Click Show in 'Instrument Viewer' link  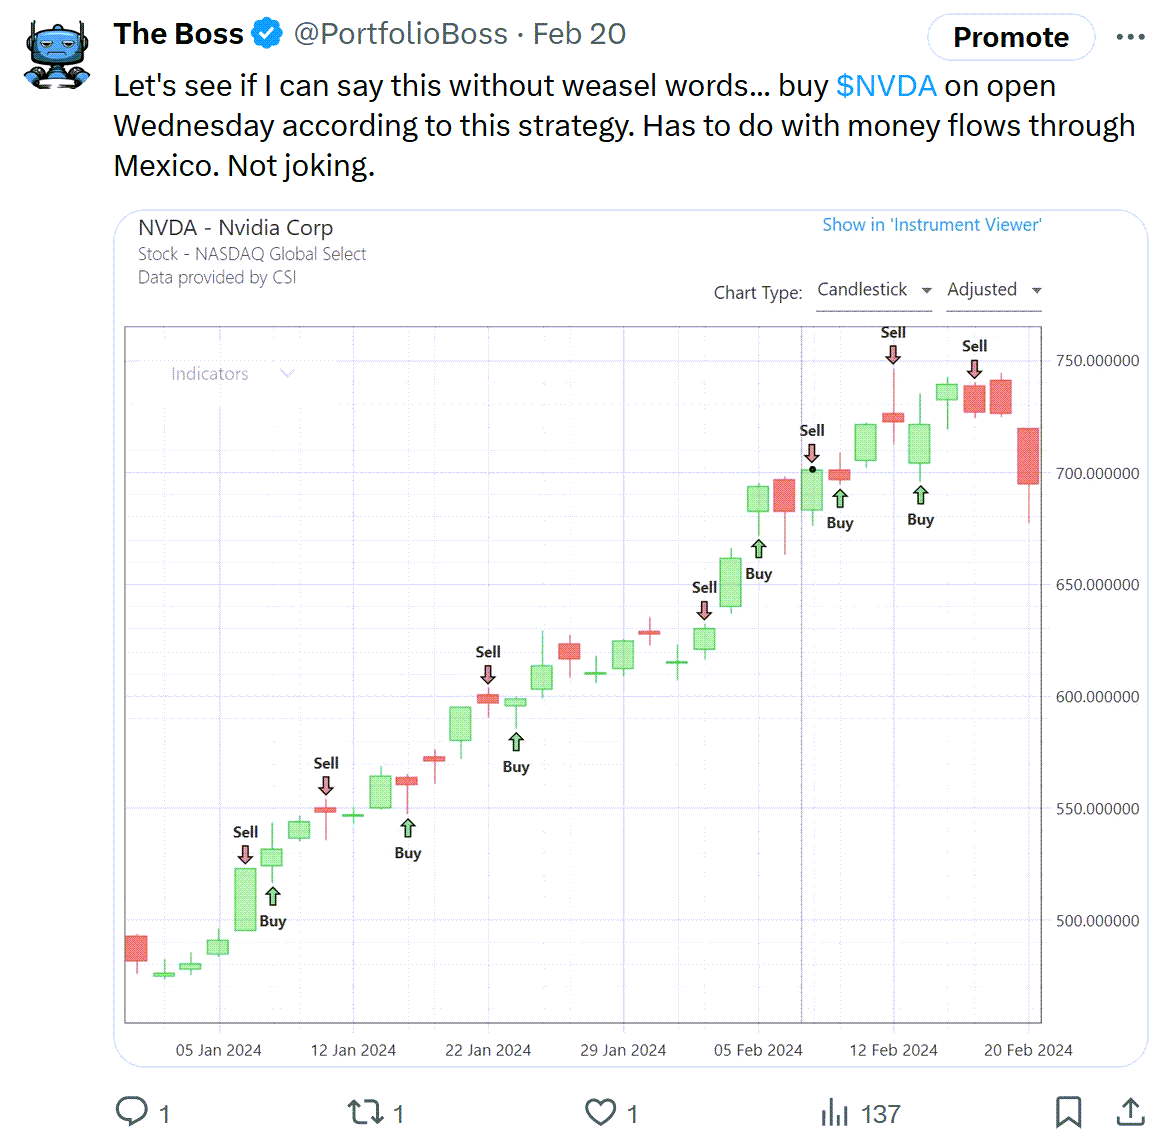click(932, 225)
